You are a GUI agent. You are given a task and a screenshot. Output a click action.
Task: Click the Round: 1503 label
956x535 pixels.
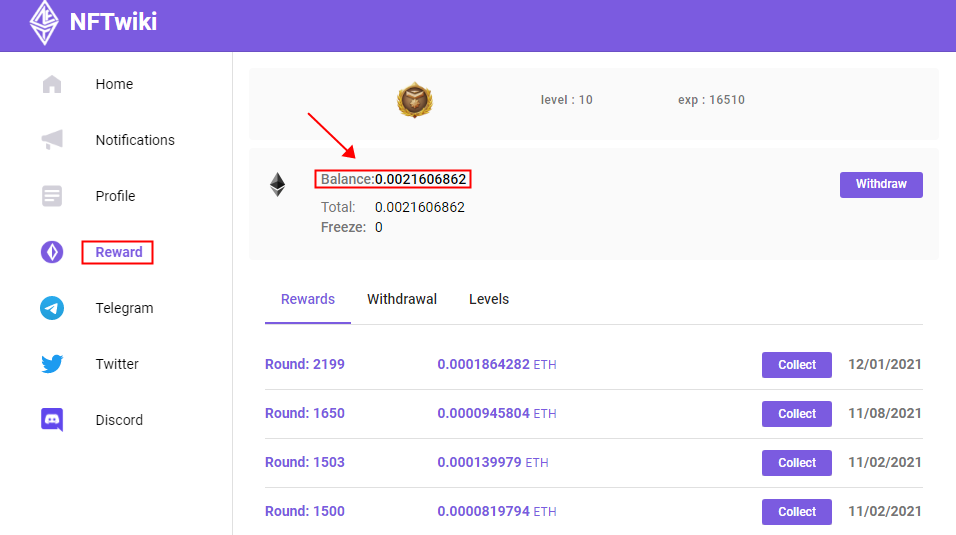pos(305,462)
